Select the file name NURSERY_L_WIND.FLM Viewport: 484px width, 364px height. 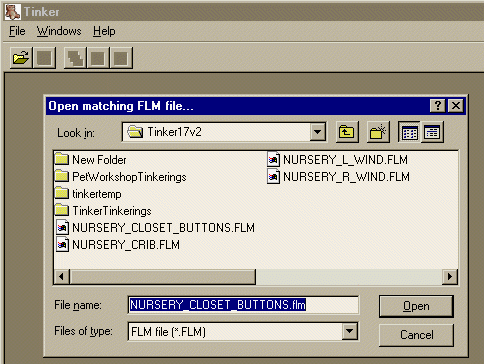click(x=345, y=160)
